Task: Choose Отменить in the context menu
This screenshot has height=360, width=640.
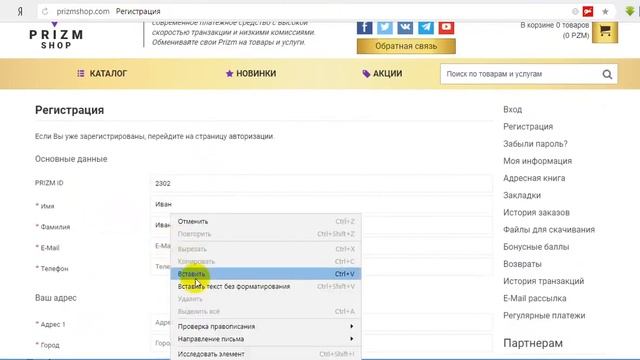Action: (266, 222)
